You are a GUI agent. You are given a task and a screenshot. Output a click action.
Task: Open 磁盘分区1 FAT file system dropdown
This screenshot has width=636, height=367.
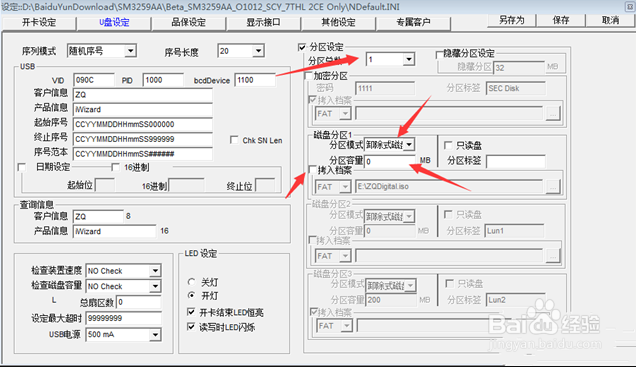tap(345, 187)
